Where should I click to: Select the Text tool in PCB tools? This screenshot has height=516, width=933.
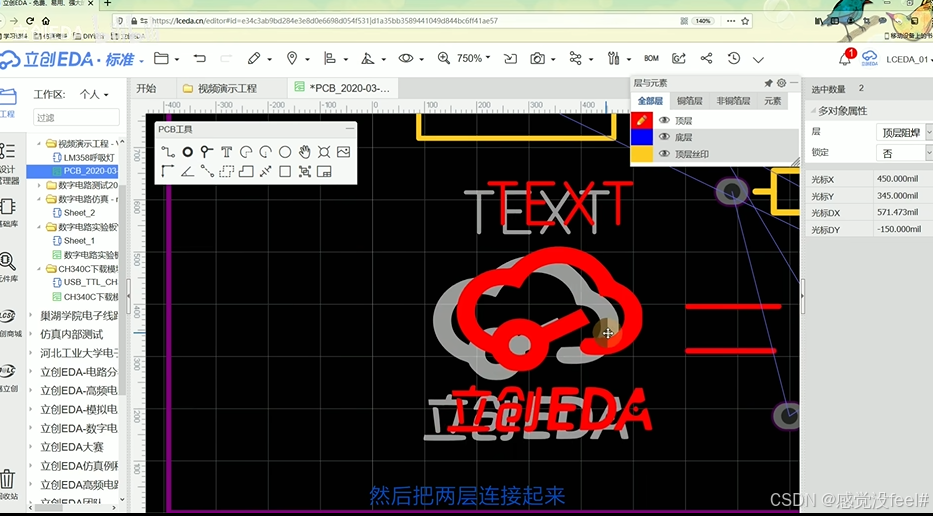[226, 152]
